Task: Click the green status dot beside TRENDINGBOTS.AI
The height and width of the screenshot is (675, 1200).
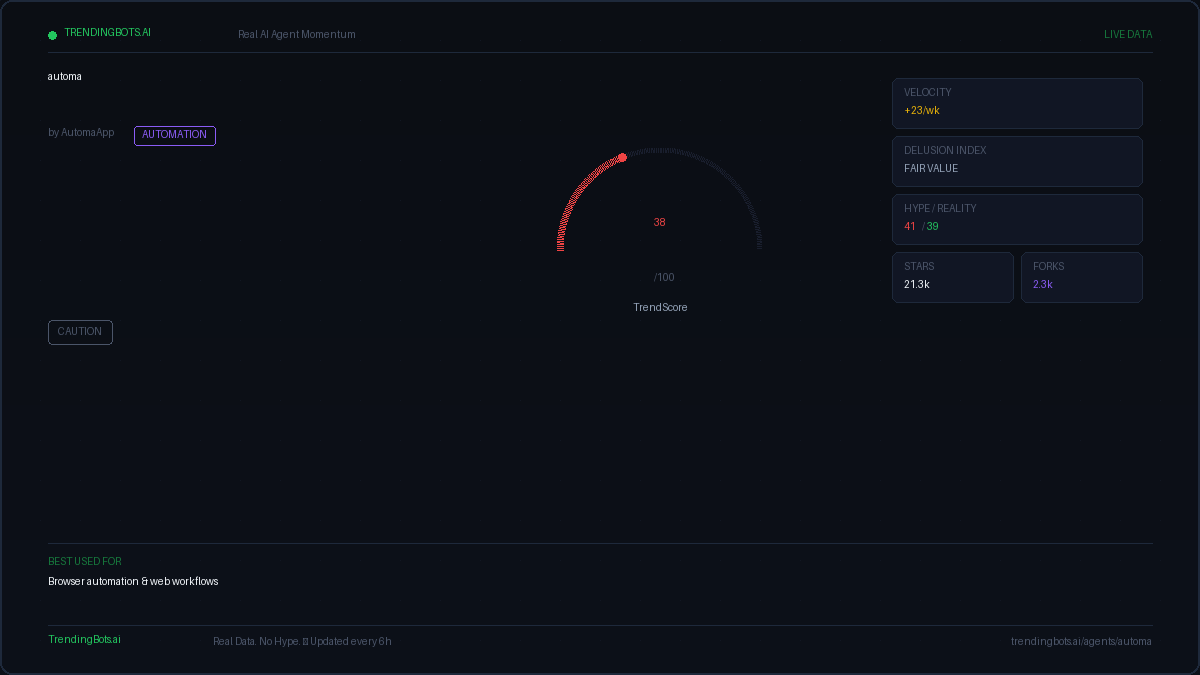Action: pyautogui.click(x=52, y=35)
